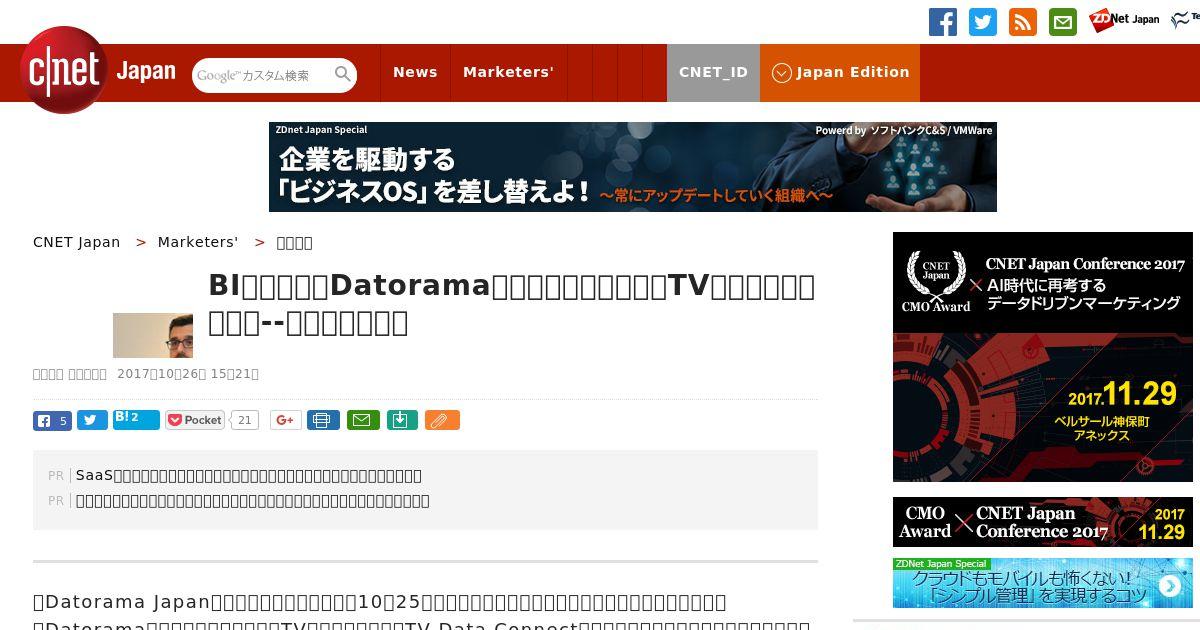Click the article headline containing Datorama
1200x630 pixels.
coord(512,304)
